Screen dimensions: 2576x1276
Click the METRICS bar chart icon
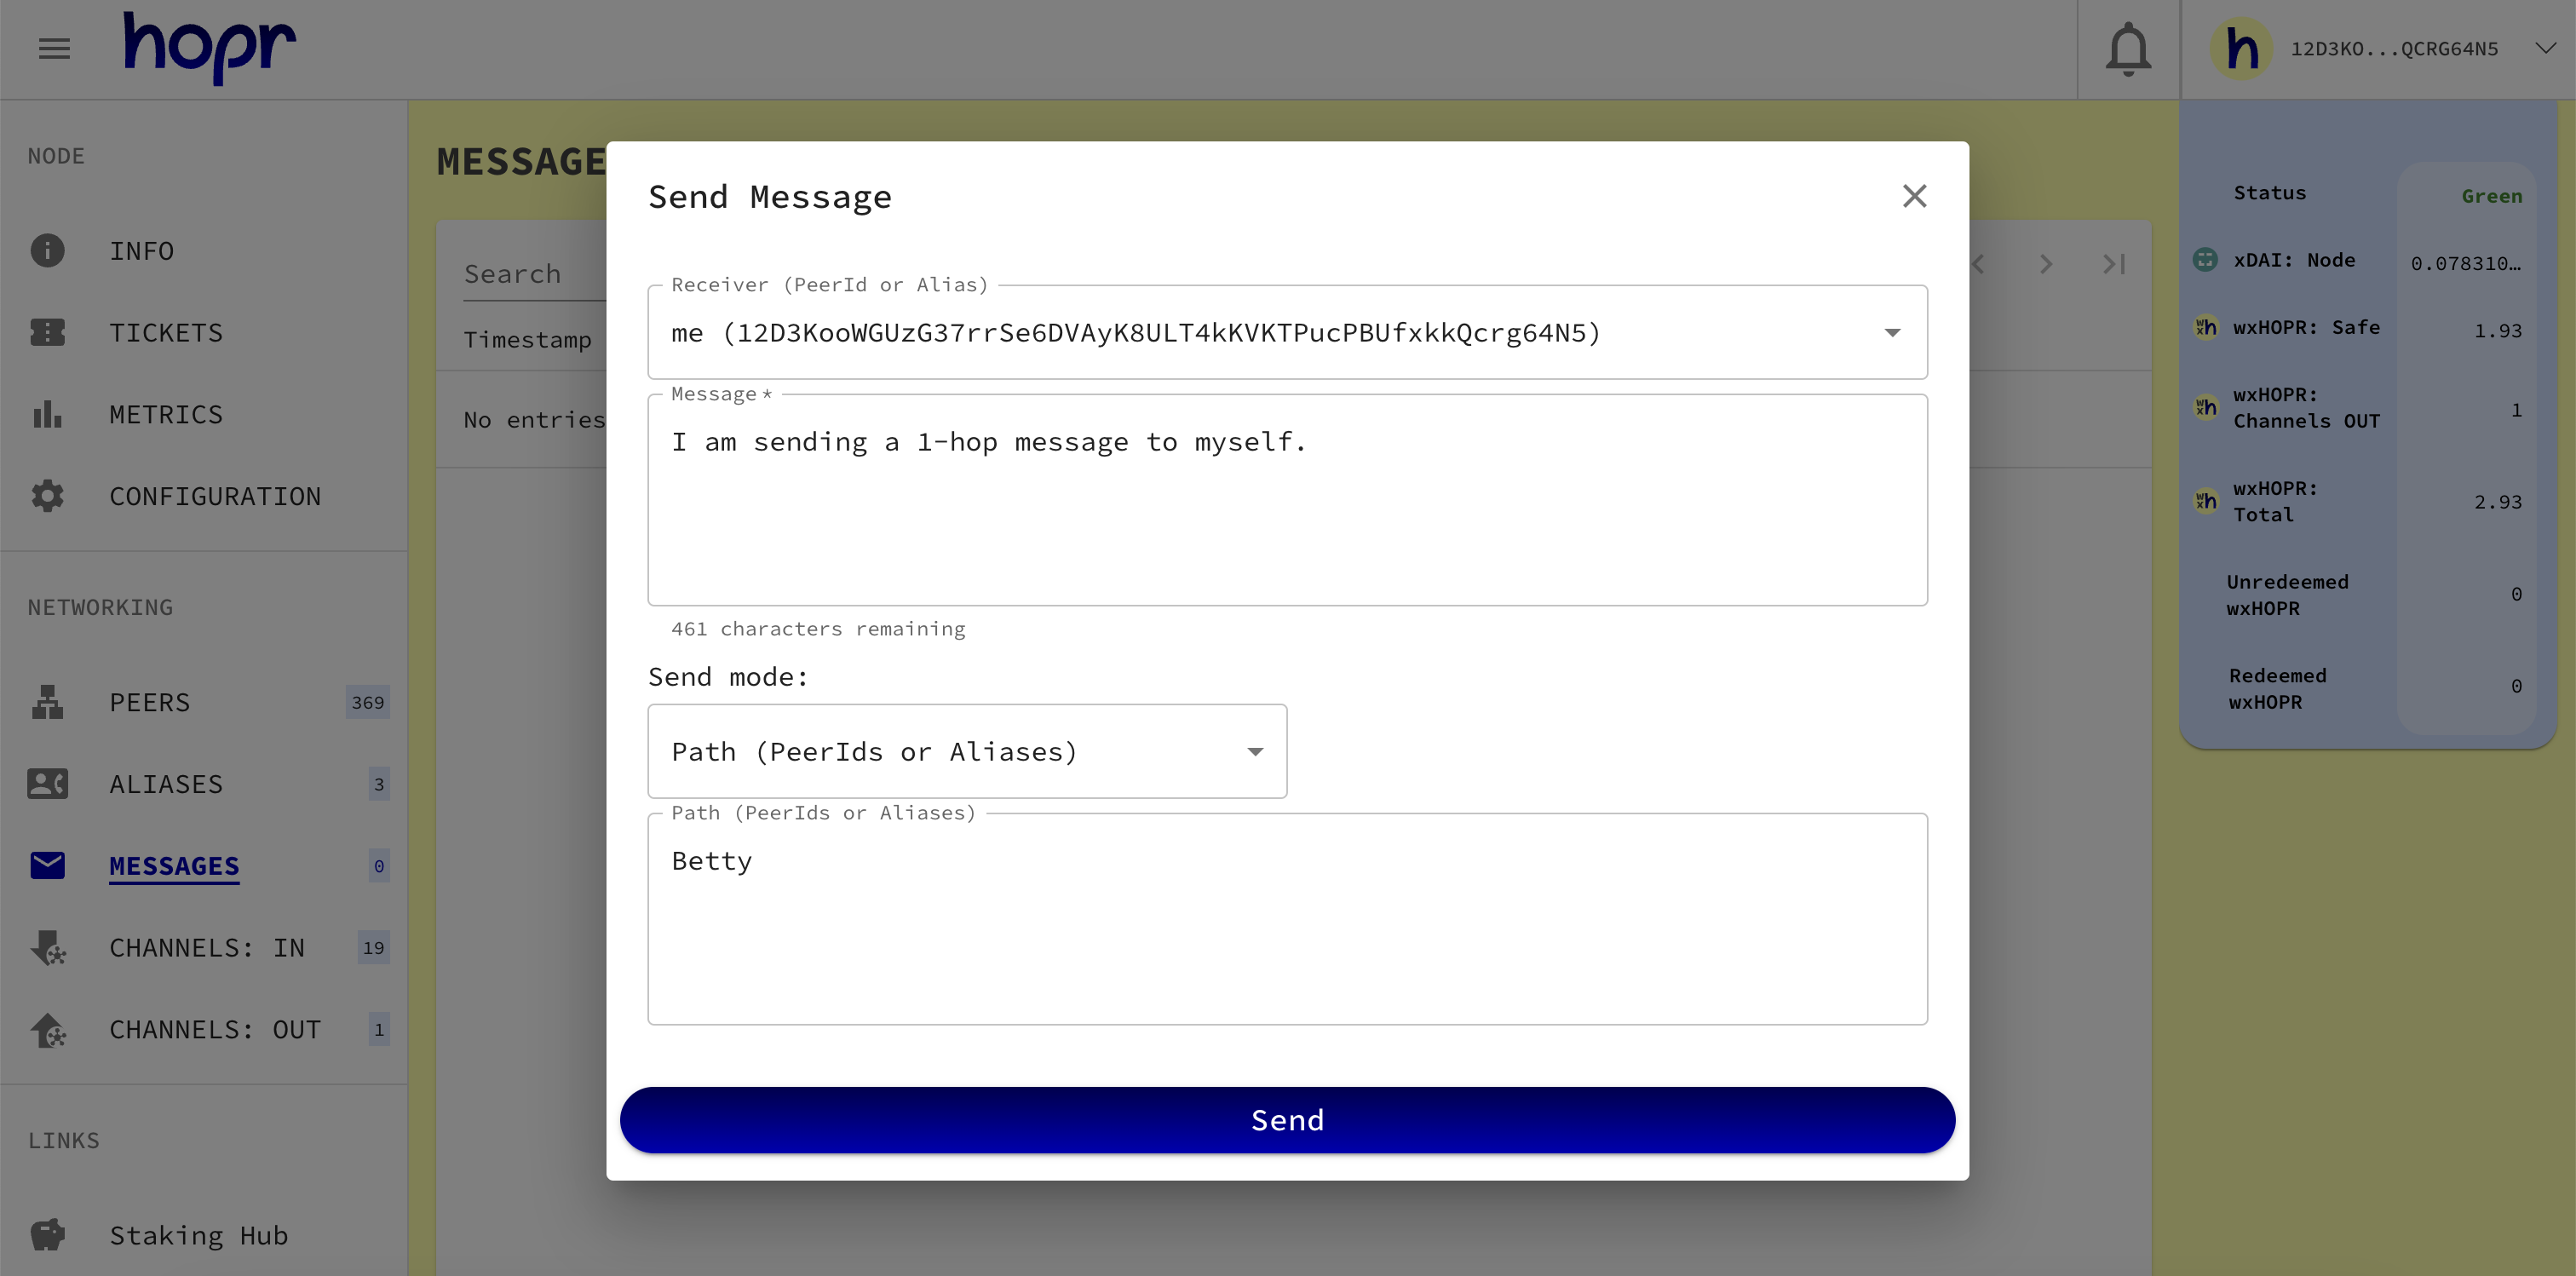coord(47,414)
